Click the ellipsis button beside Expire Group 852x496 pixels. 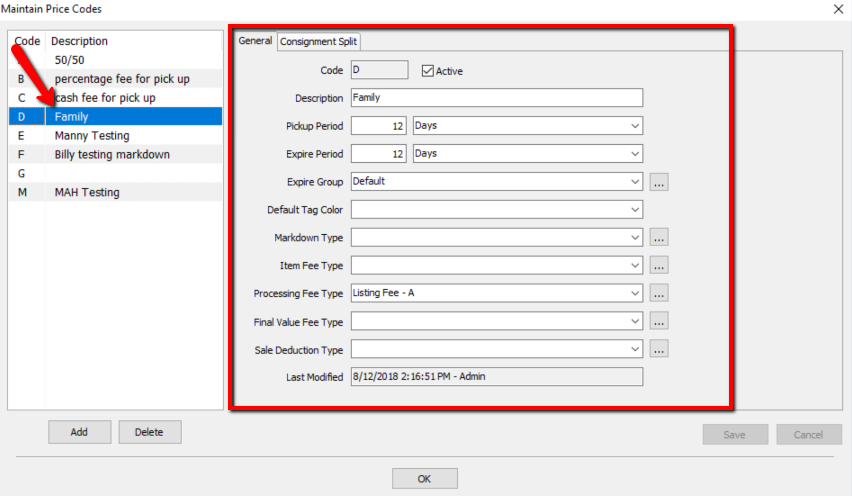tap(659, 182)
